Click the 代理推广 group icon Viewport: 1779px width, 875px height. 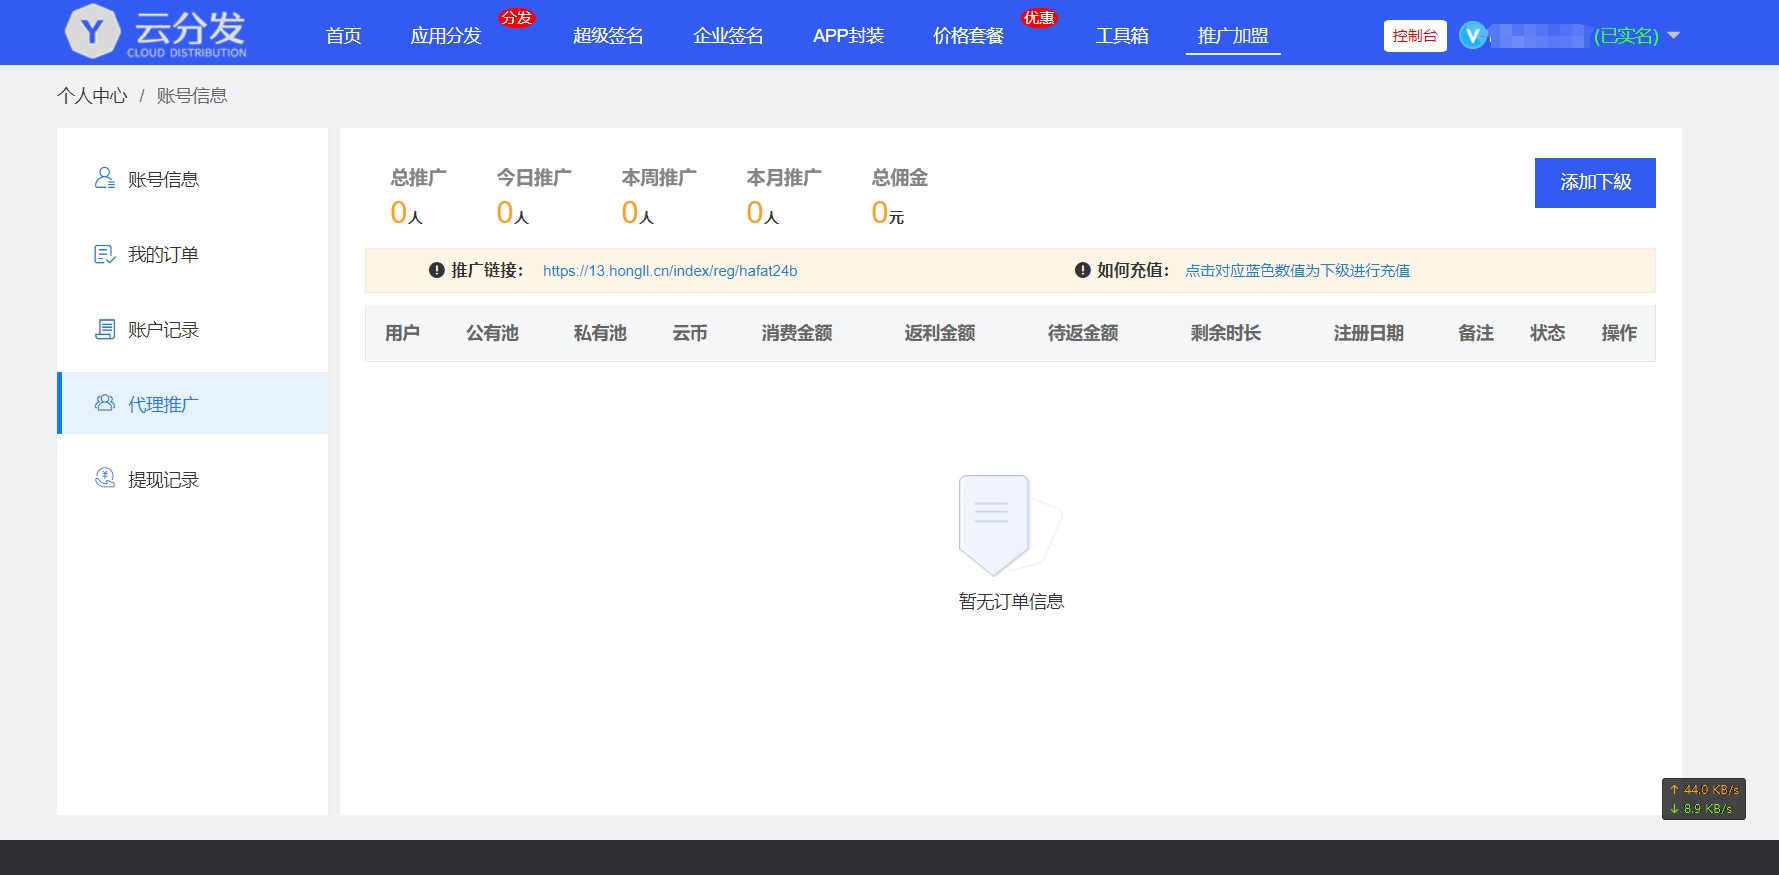pos(105,403)
